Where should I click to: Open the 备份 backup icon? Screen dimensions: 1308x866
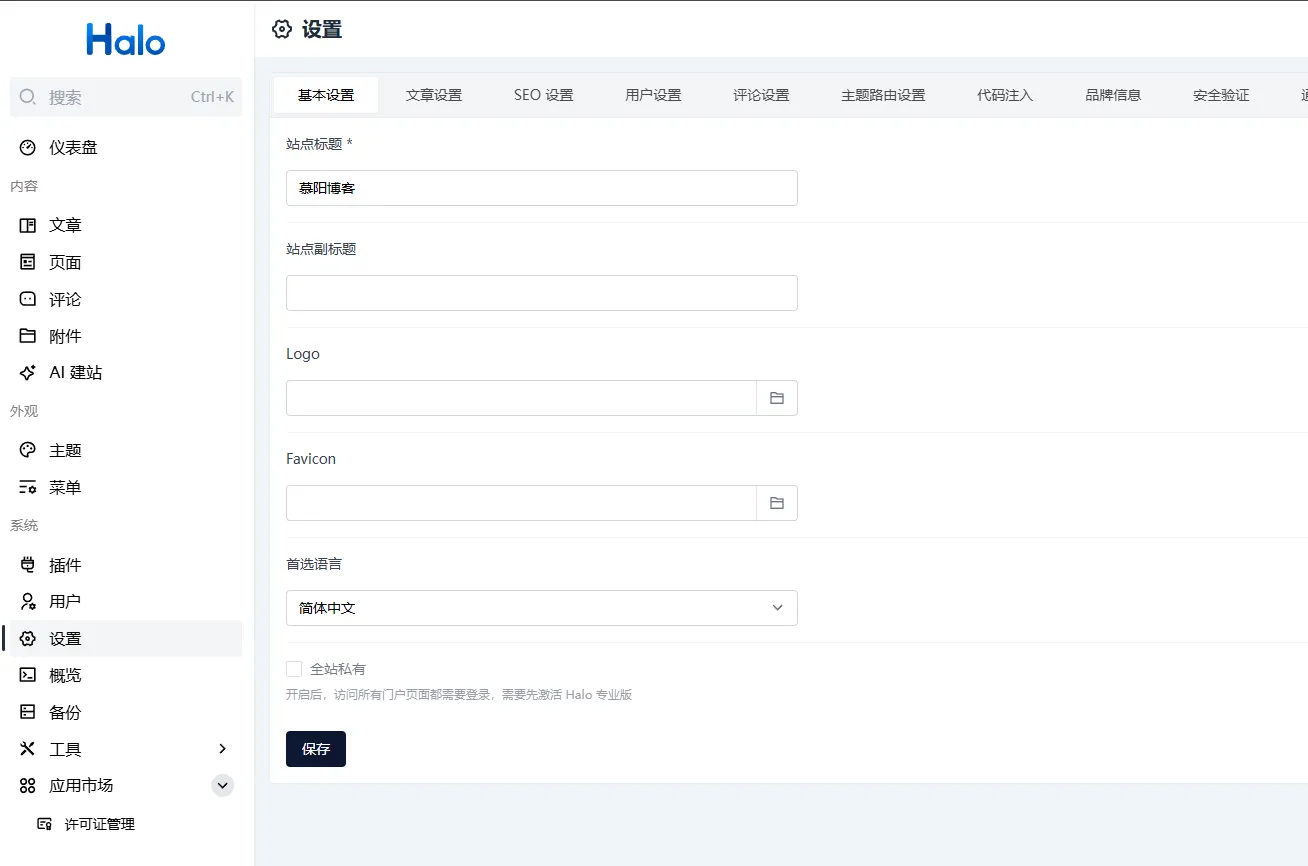tap(28, 712)
